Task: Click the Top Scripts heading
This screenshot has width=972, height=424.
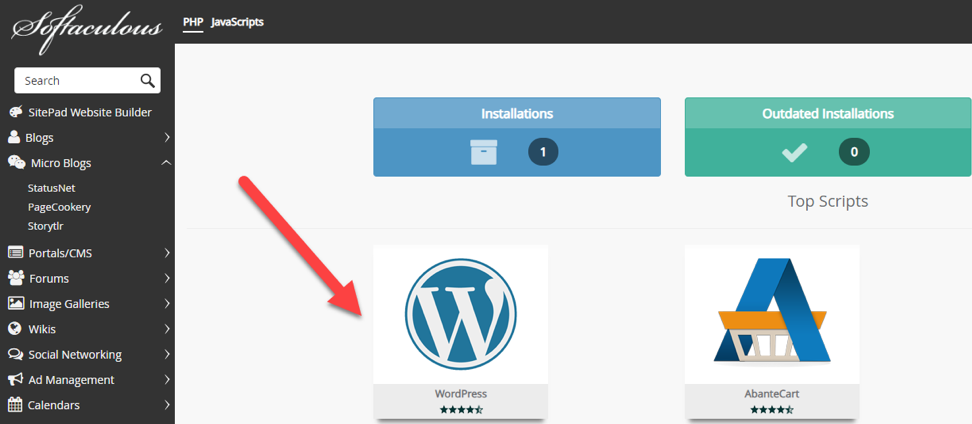Action: click(828, 201)
